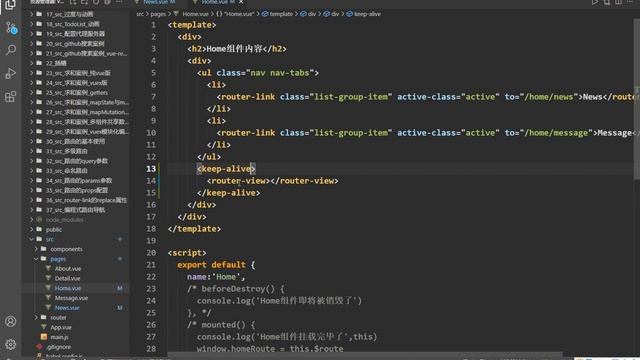Expand the 36_src router-link replace folder
640x360 pixels.
tap(31, 200)
